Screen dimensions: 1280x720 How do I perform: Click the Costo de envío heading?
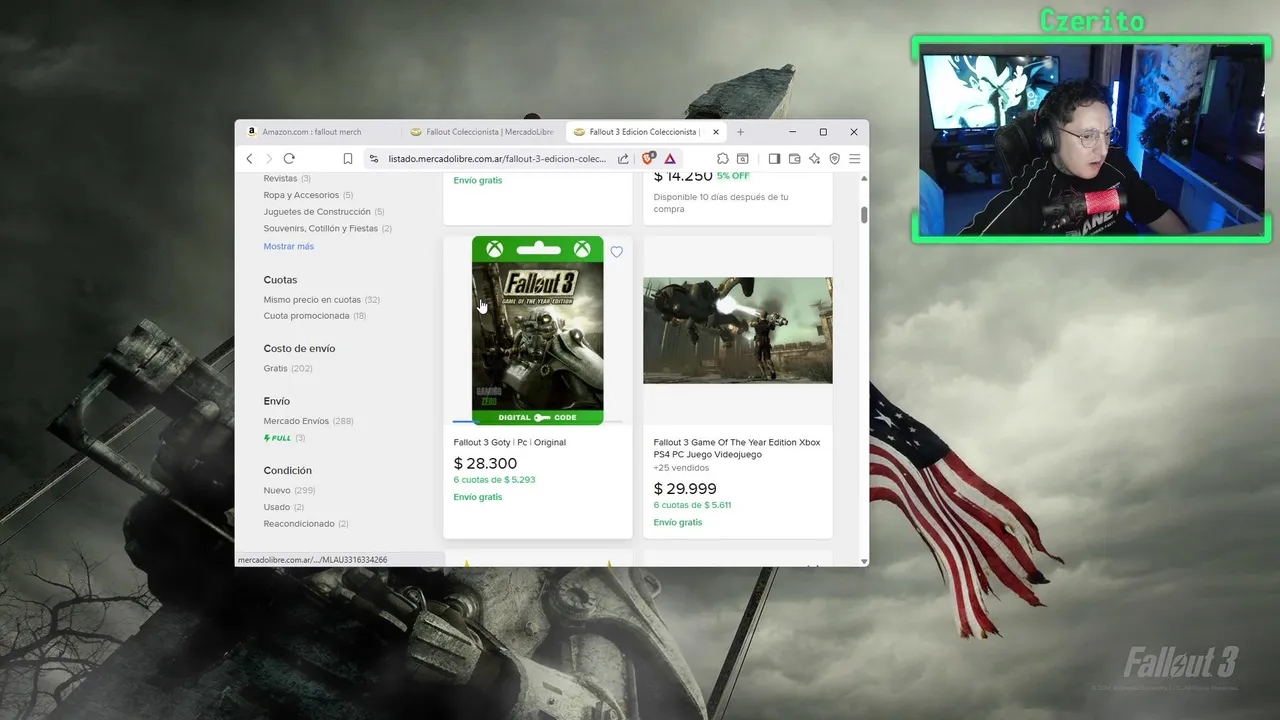(x=299, y=349)
